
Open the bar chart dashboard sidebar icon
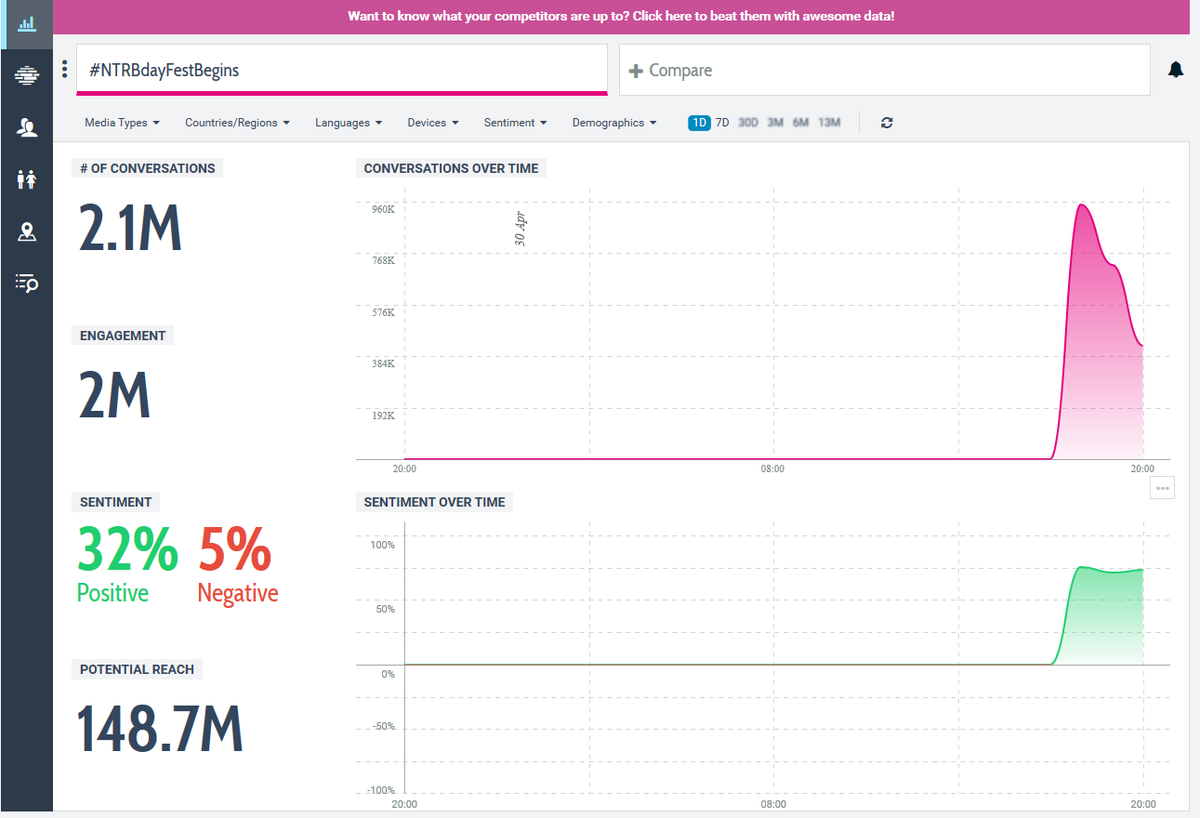[x=27, y=23]
